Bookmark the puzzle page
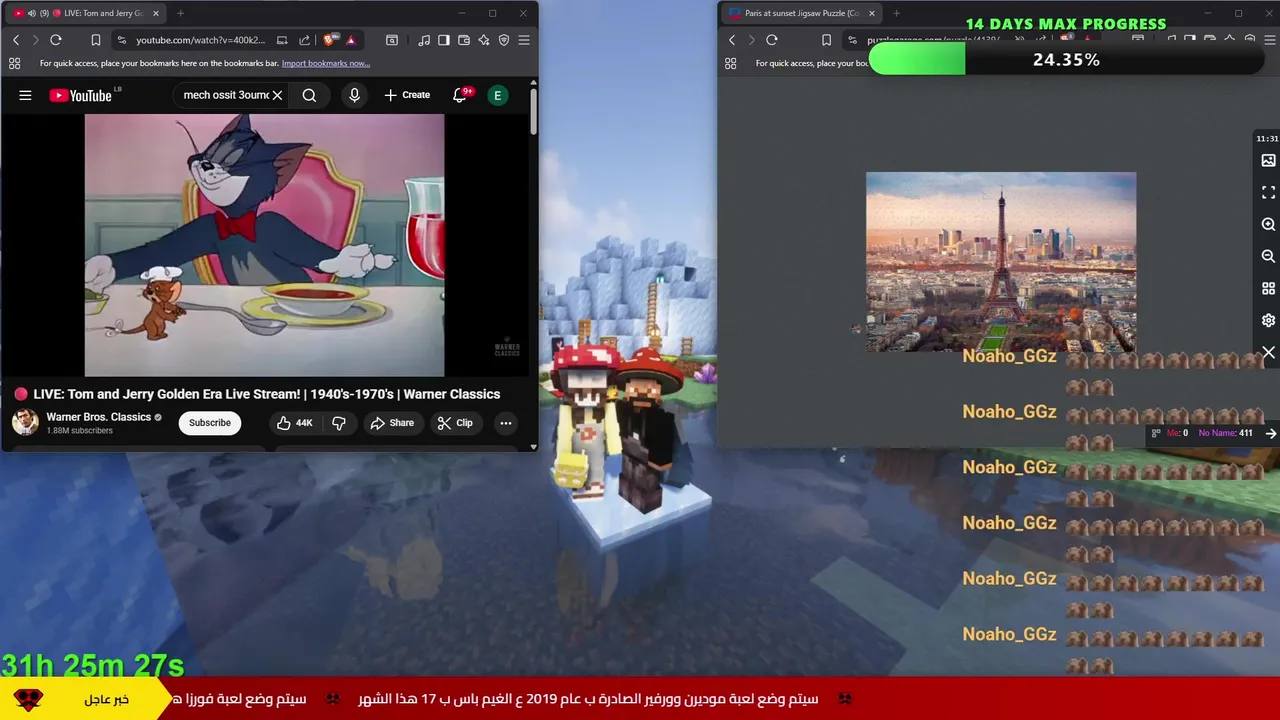 826,40
